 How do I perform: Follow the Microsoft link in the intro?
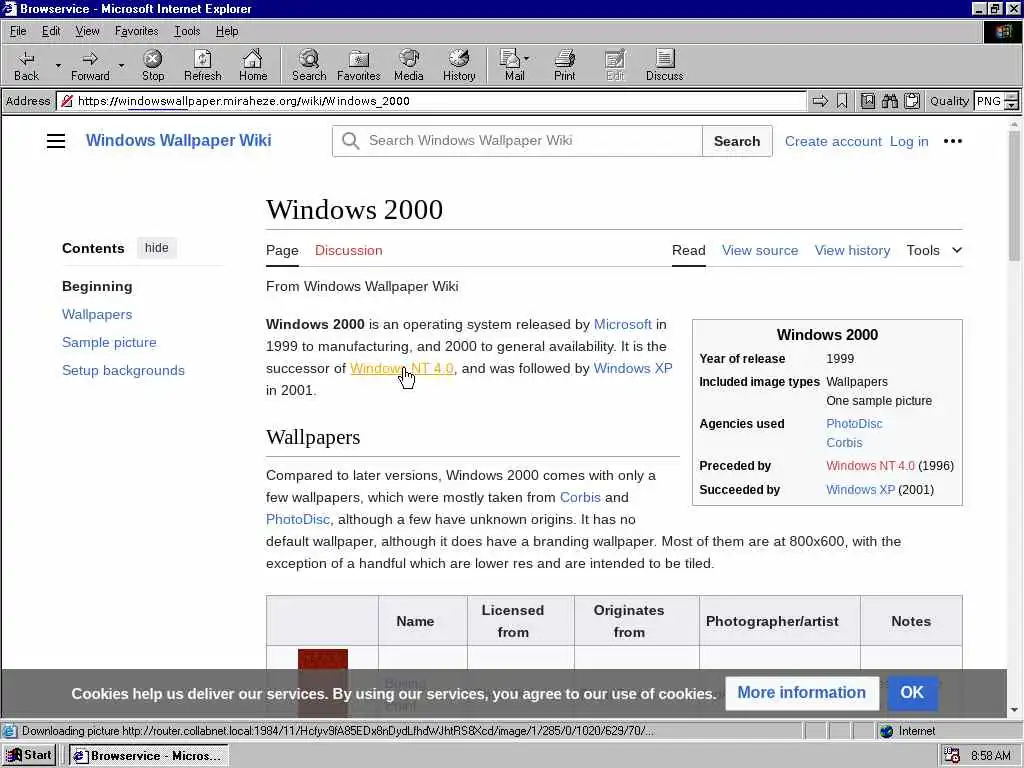[622, 324]
